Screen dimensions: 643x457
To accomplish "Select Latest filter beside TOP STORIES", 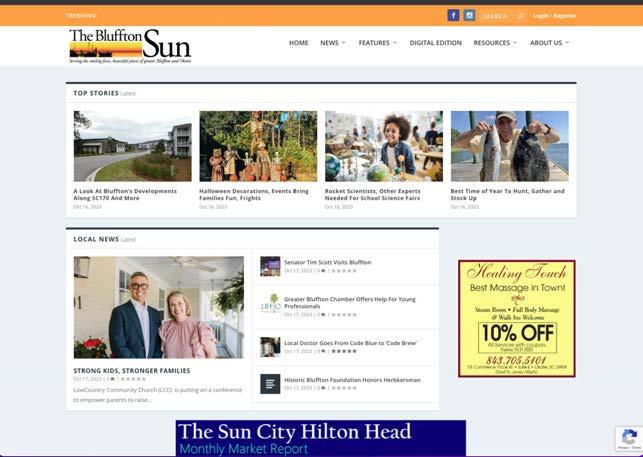I will tap(128, 94).
